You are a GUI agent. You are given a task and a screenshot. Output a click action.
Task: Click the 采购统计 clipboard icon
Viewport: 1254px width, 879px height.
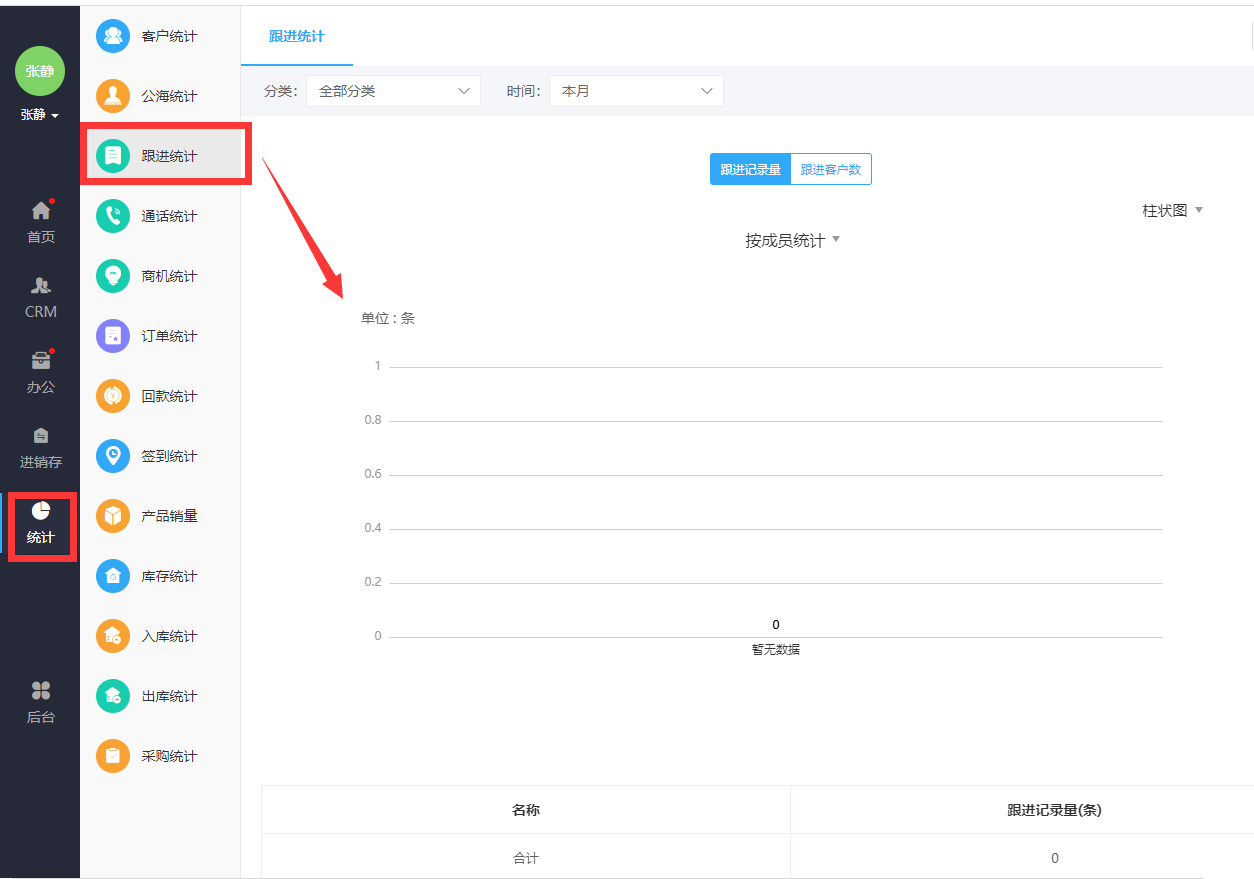[x=113, y=756]
